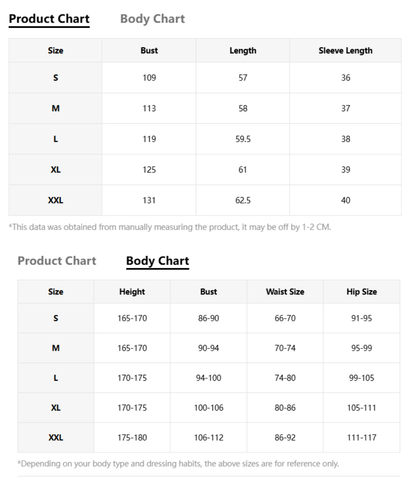Click height value 175-180 in body chart

132,438
